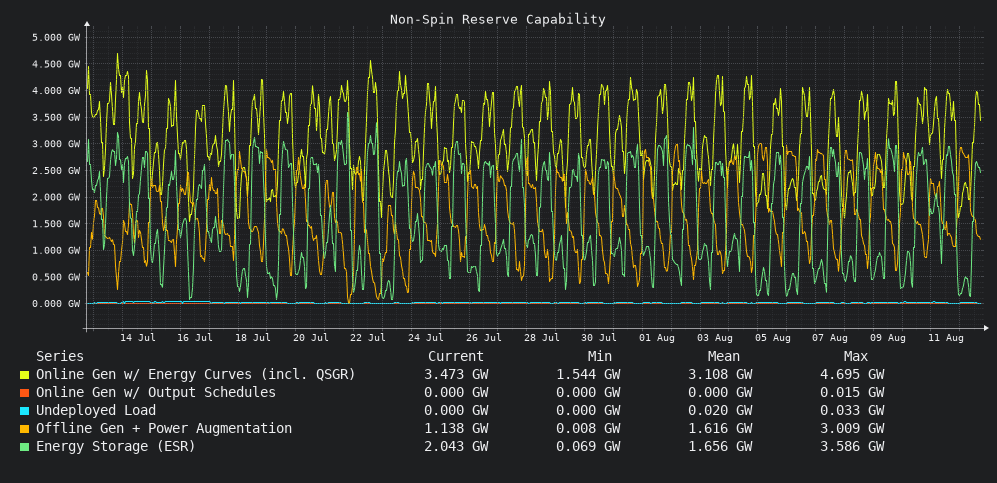Click the mean value 1.616 GW
The width and height of the screenshot is (997, 483).
[x=720, y=428]
